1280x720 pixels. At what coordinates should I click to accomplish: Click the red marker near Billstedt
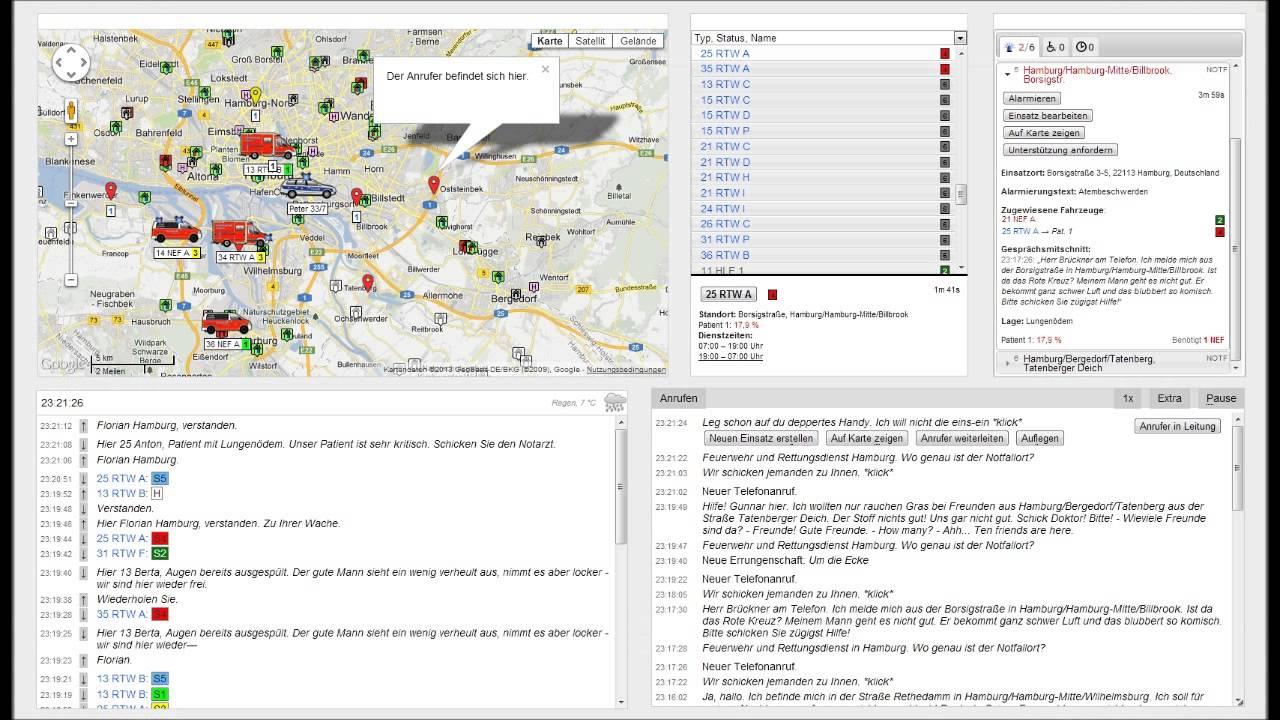357,196
